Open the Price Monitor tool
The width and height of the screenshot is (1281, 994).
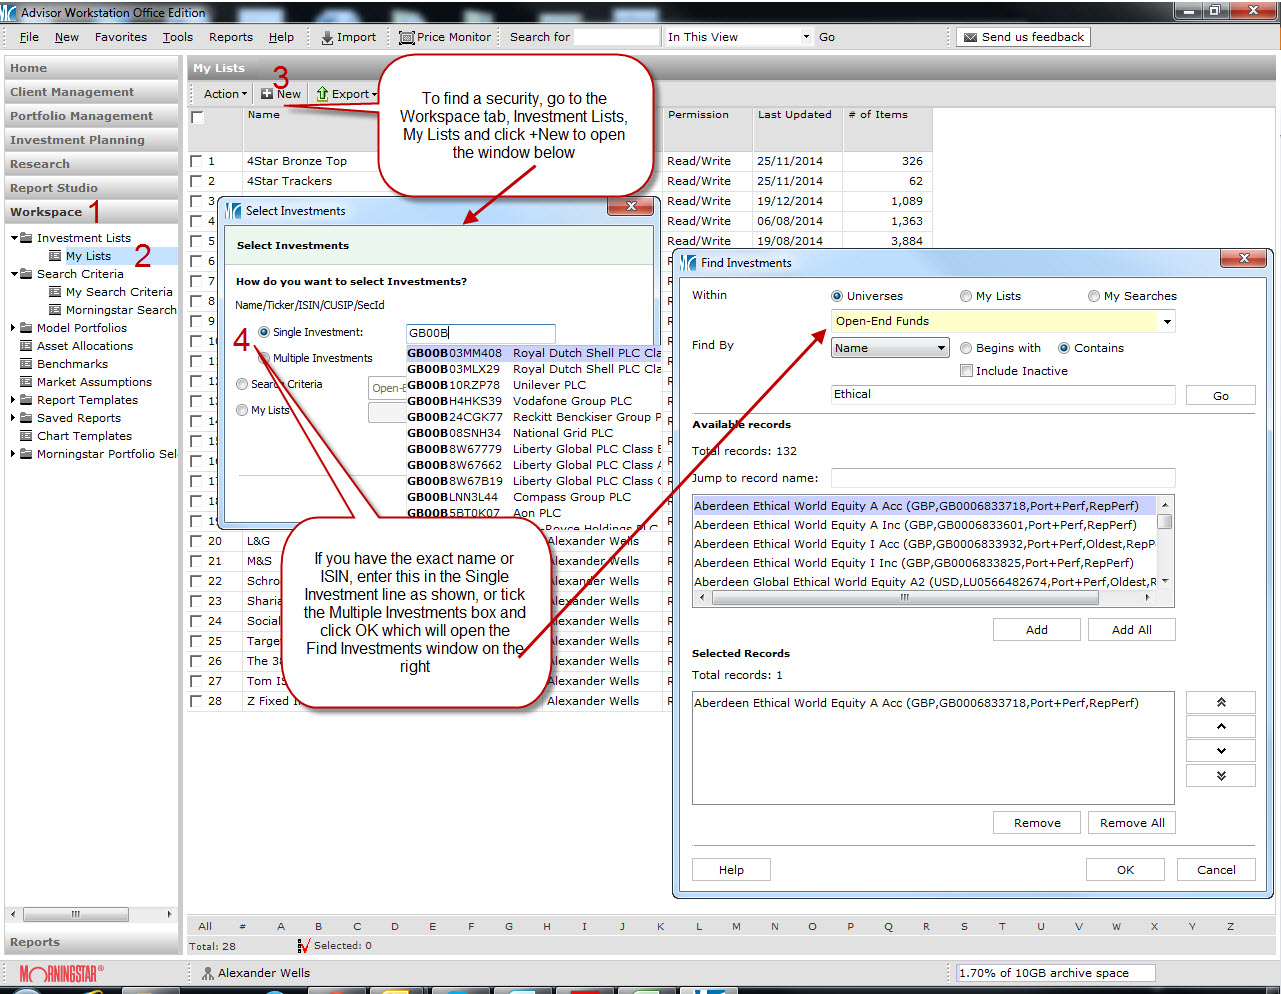point(407,38)
